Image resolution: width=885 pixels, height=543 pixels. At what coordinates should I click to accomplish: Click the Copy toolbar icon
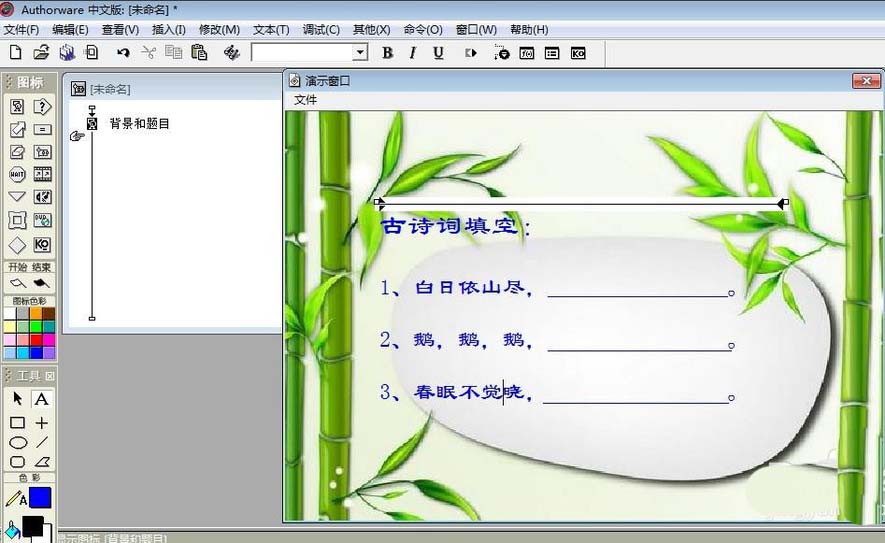(x=173, y=52)
